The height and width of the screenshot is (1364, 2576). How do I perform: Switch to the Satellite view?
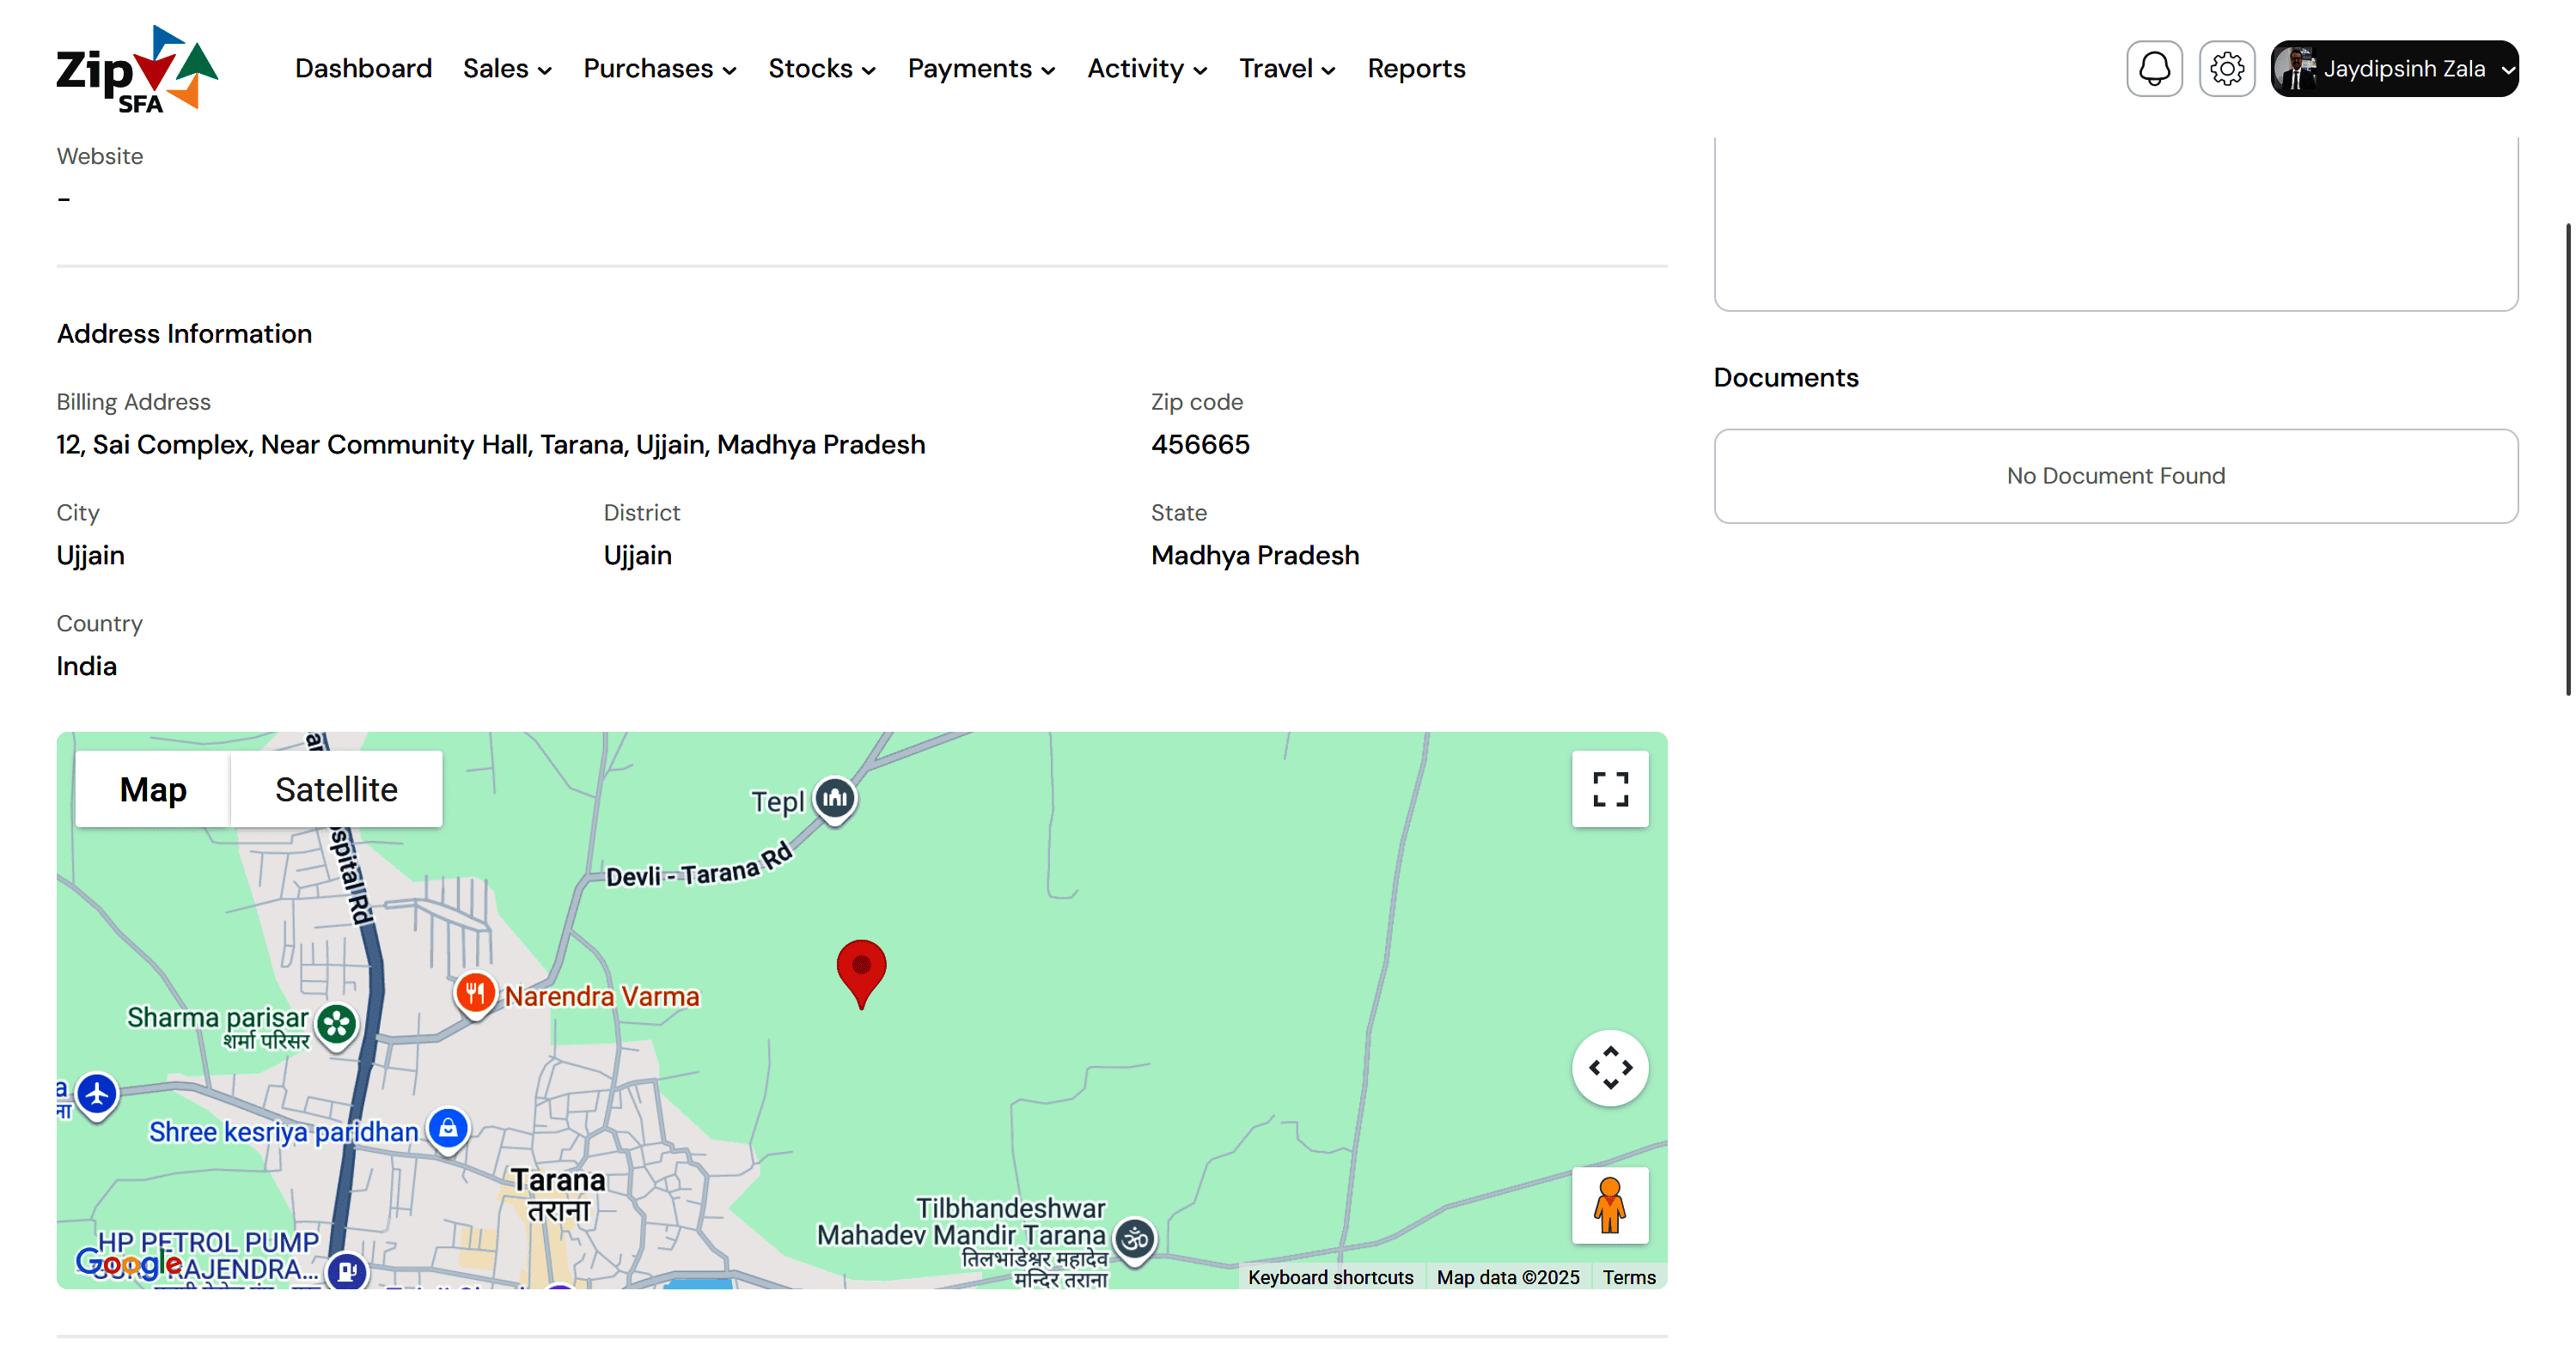(x=336, y=789)
